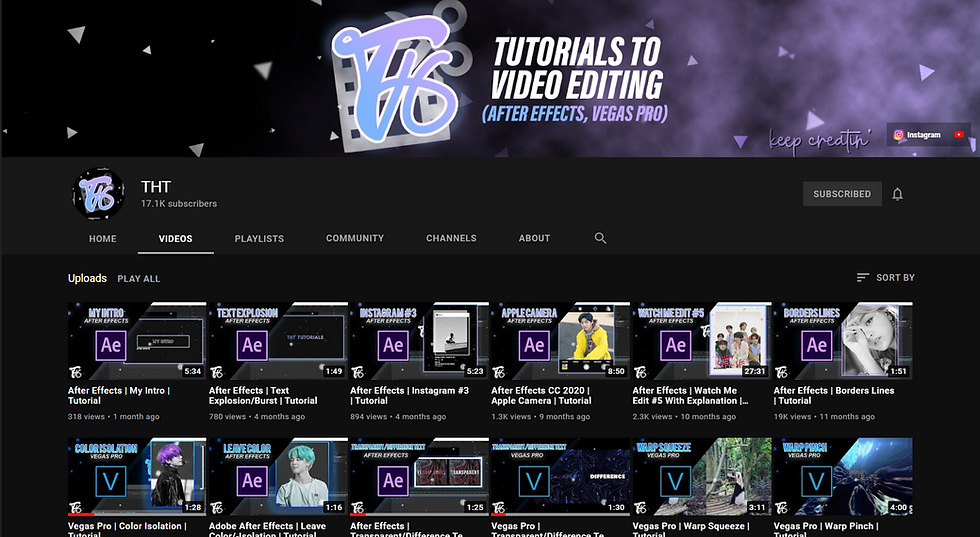This screenshot has height=537, width=980.
Task: Click '2.3K views • 10 months ago' text
Action: (x=684, y=416)
